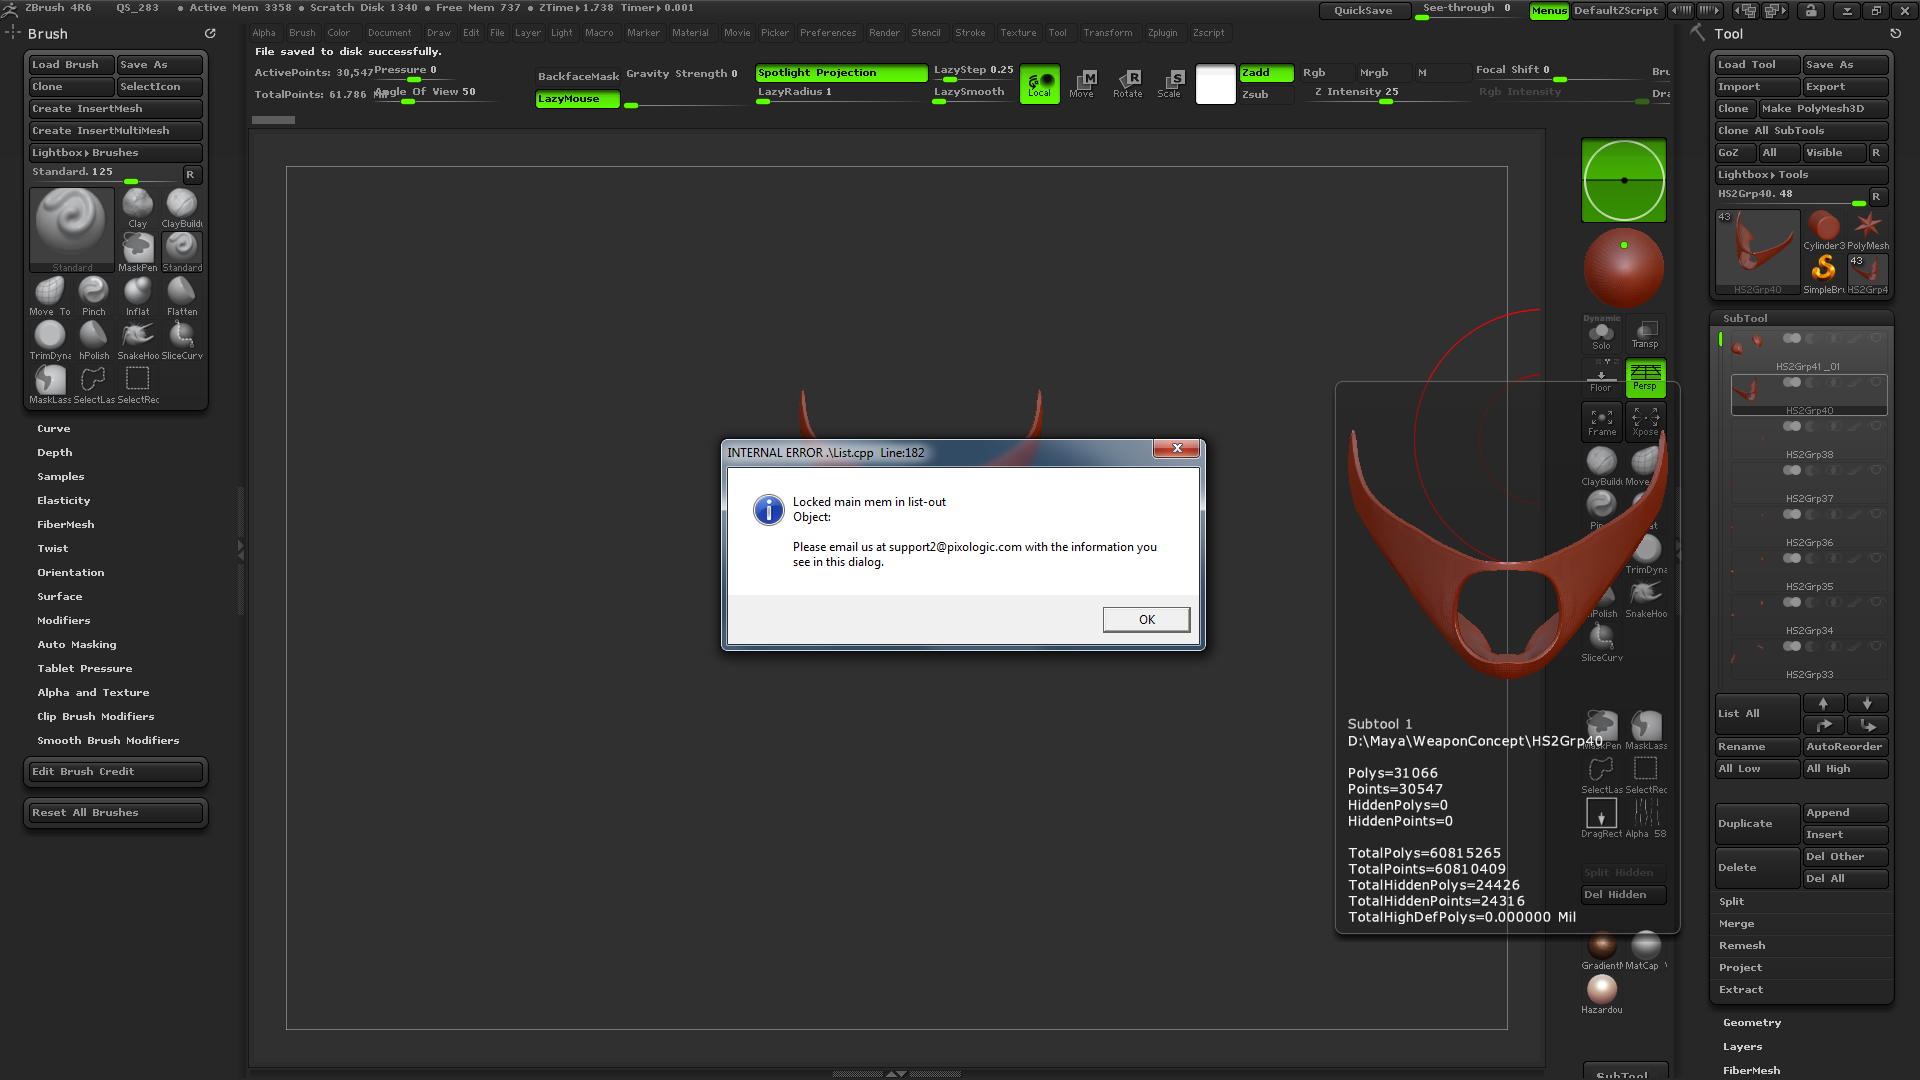
Task: Open the Alpha and Texture menu
Action: (91, 691)
